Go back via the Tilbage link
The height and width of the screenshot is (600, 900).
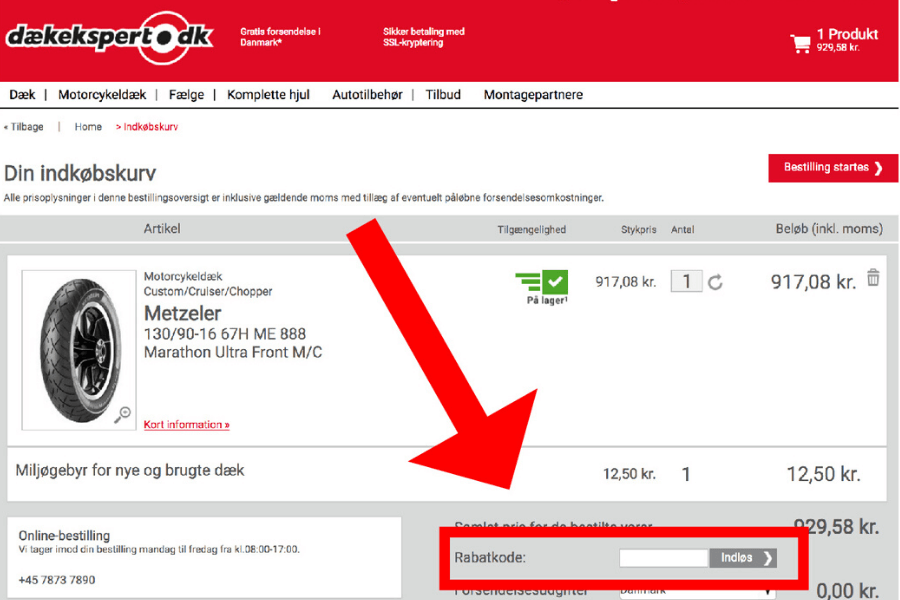[x=24, y=127]
